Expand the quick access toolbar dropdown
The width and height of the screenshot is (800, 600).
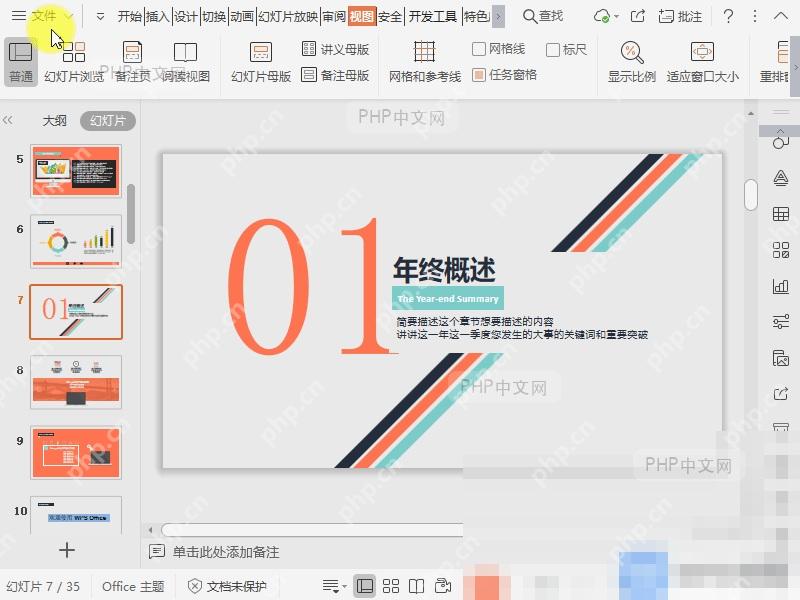(101, 17)
